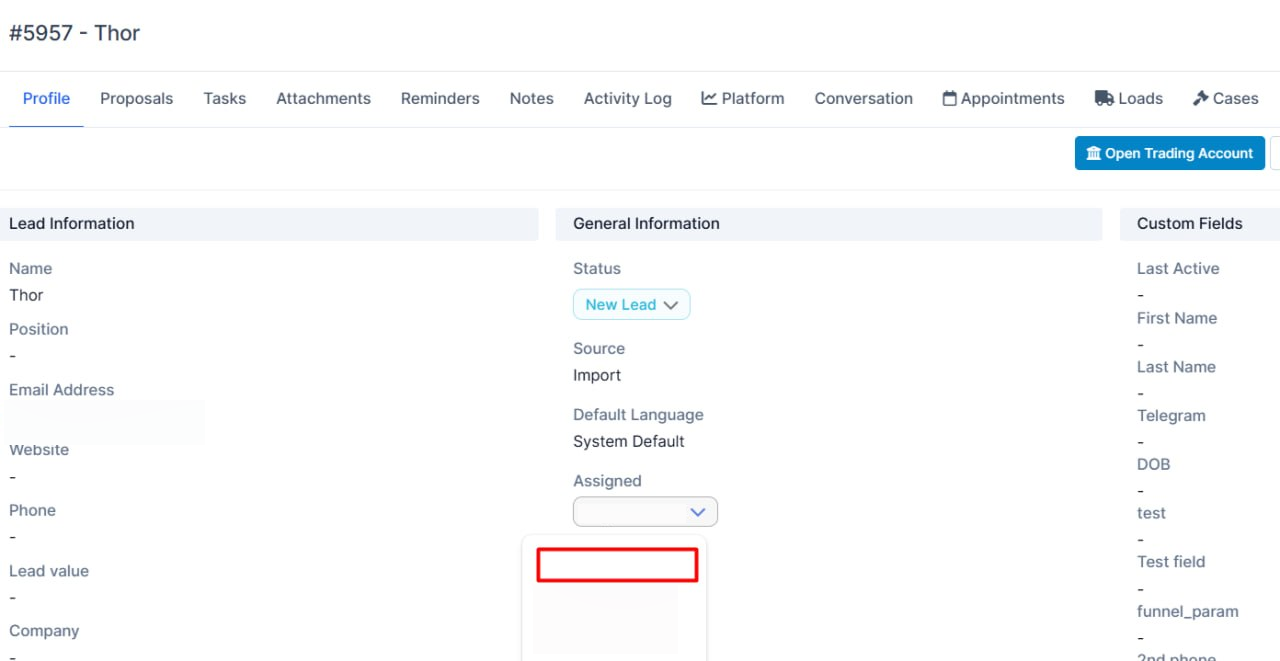
Task: Select the first option in Assigned list
Action: coord(616,565)
